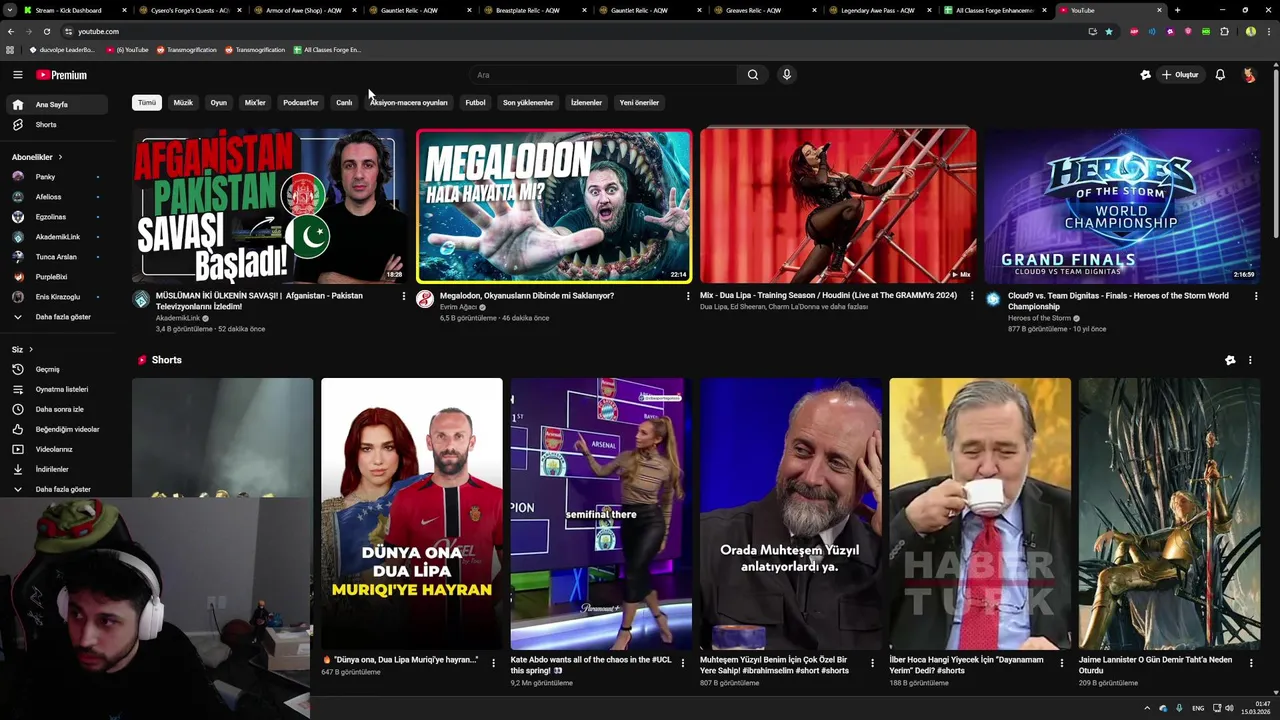Open options for İlber Hoca short
Image resolution: width=1280 pixels, height=720 pixels.
[x=1062, y=663]
